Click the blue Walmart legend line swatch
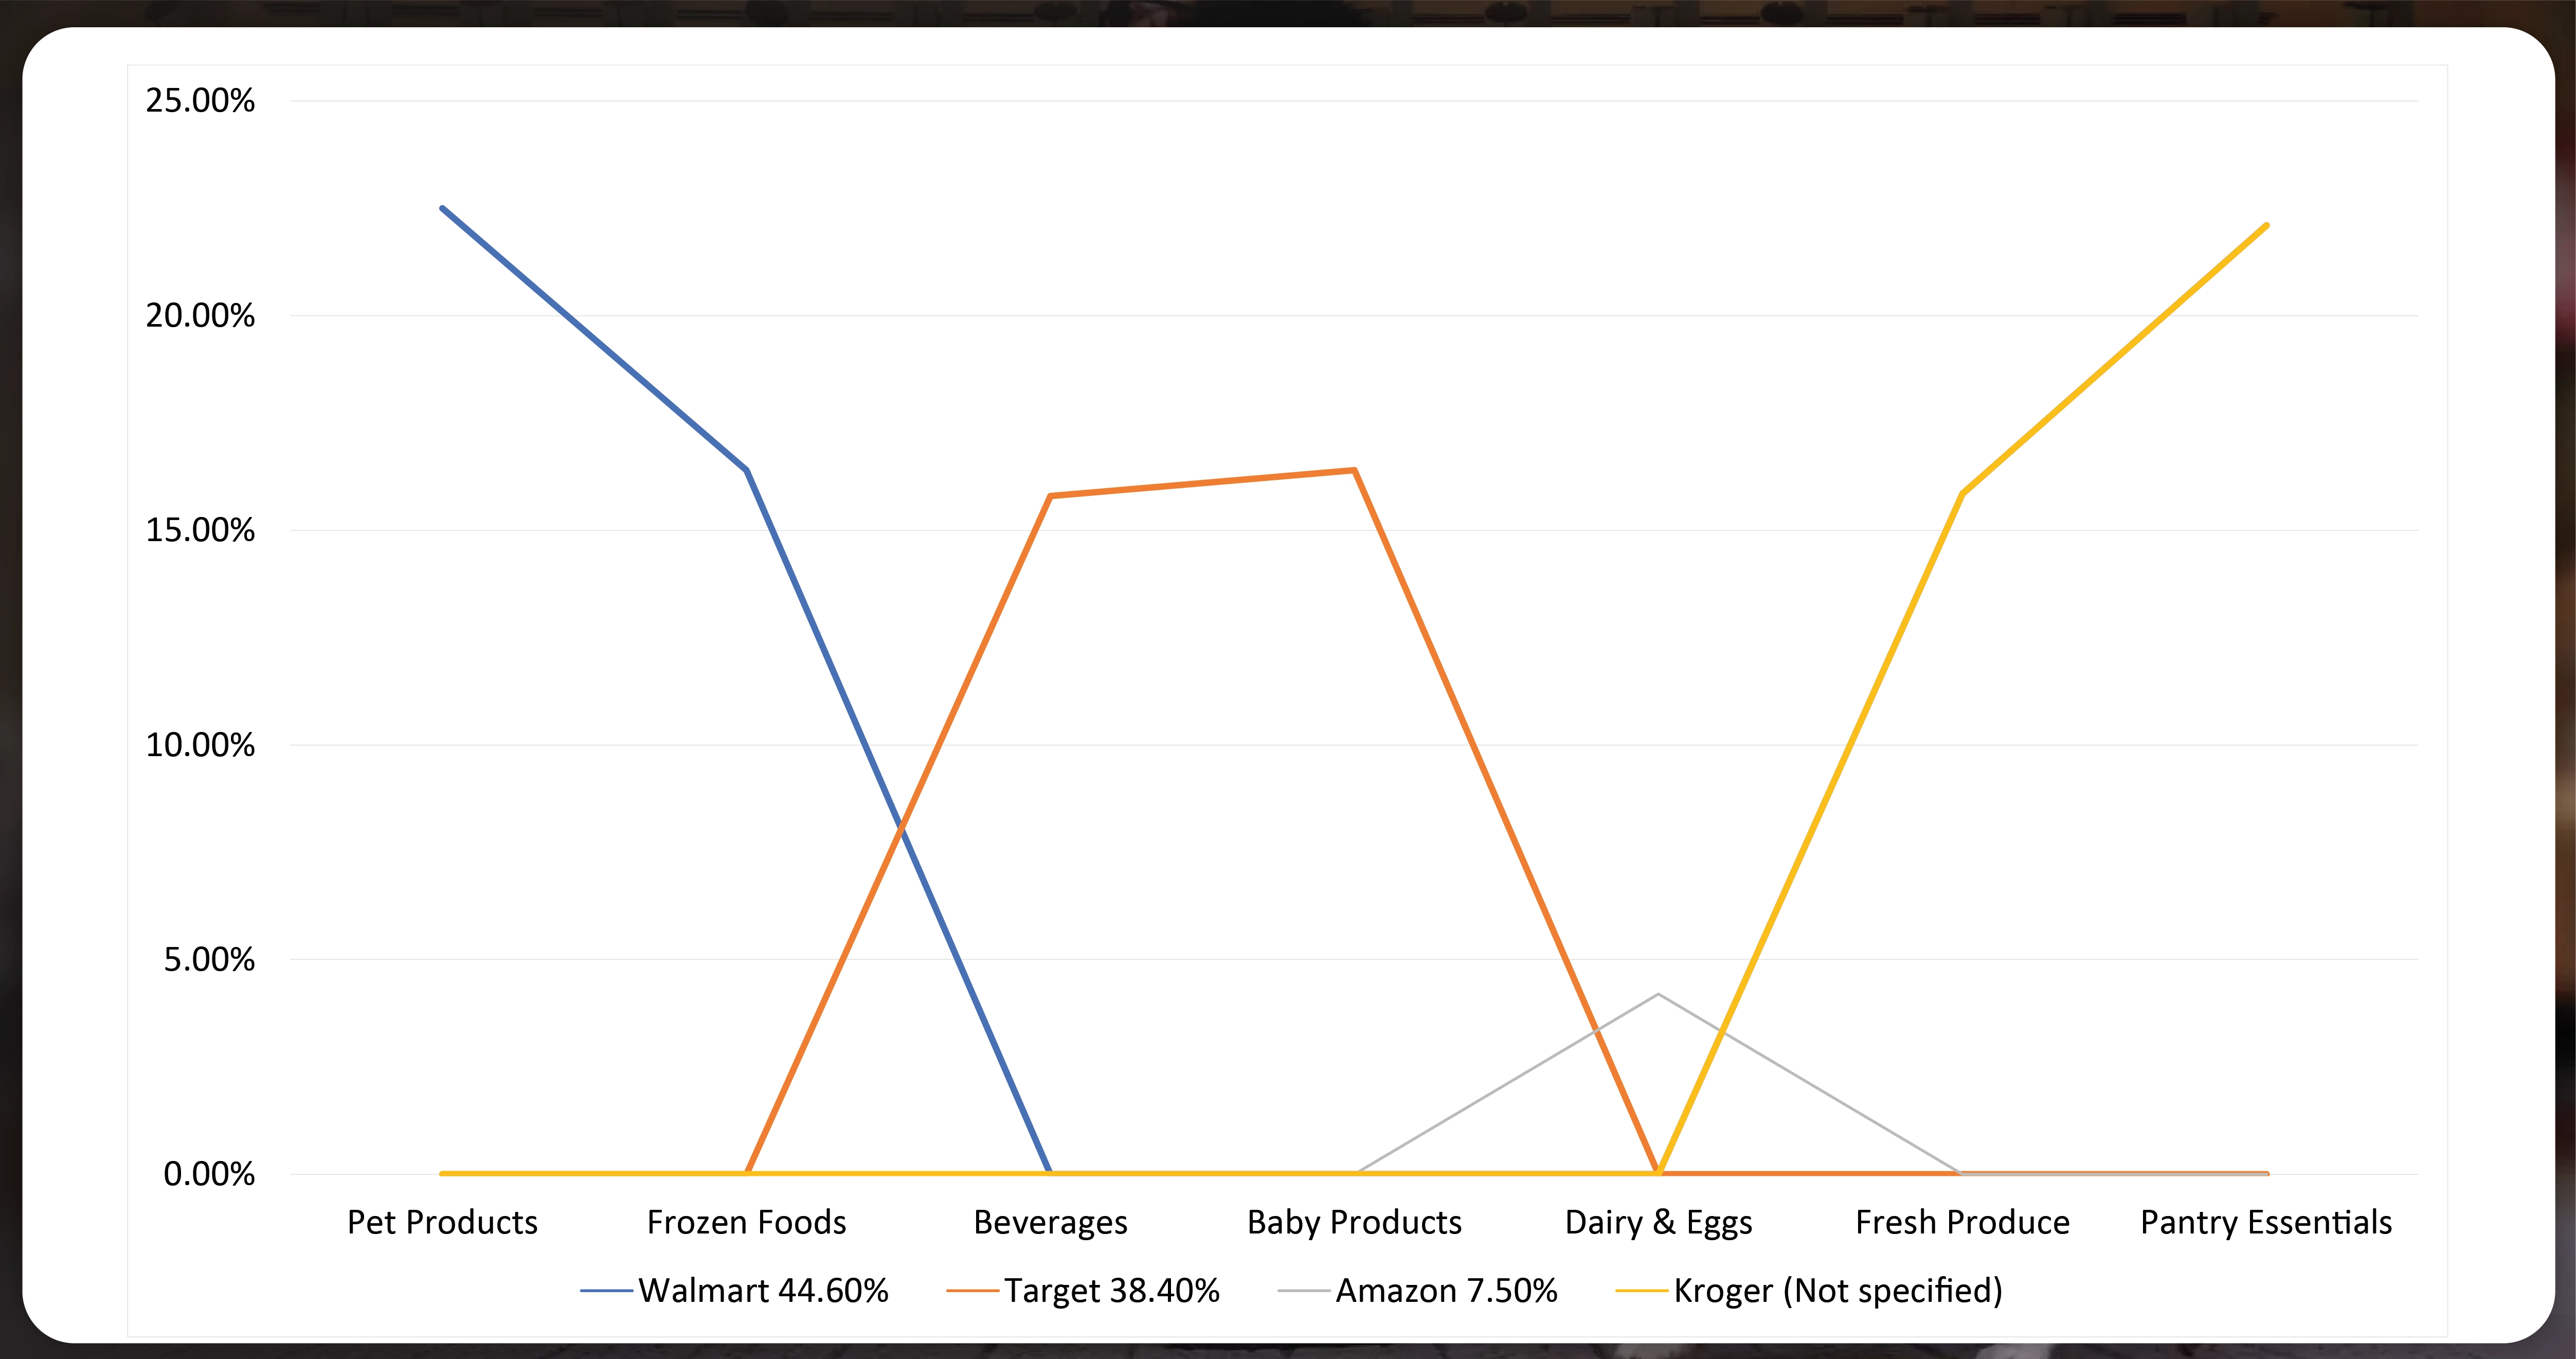The width and height of the screenshot is (2576, 1359). (606, 1291)
